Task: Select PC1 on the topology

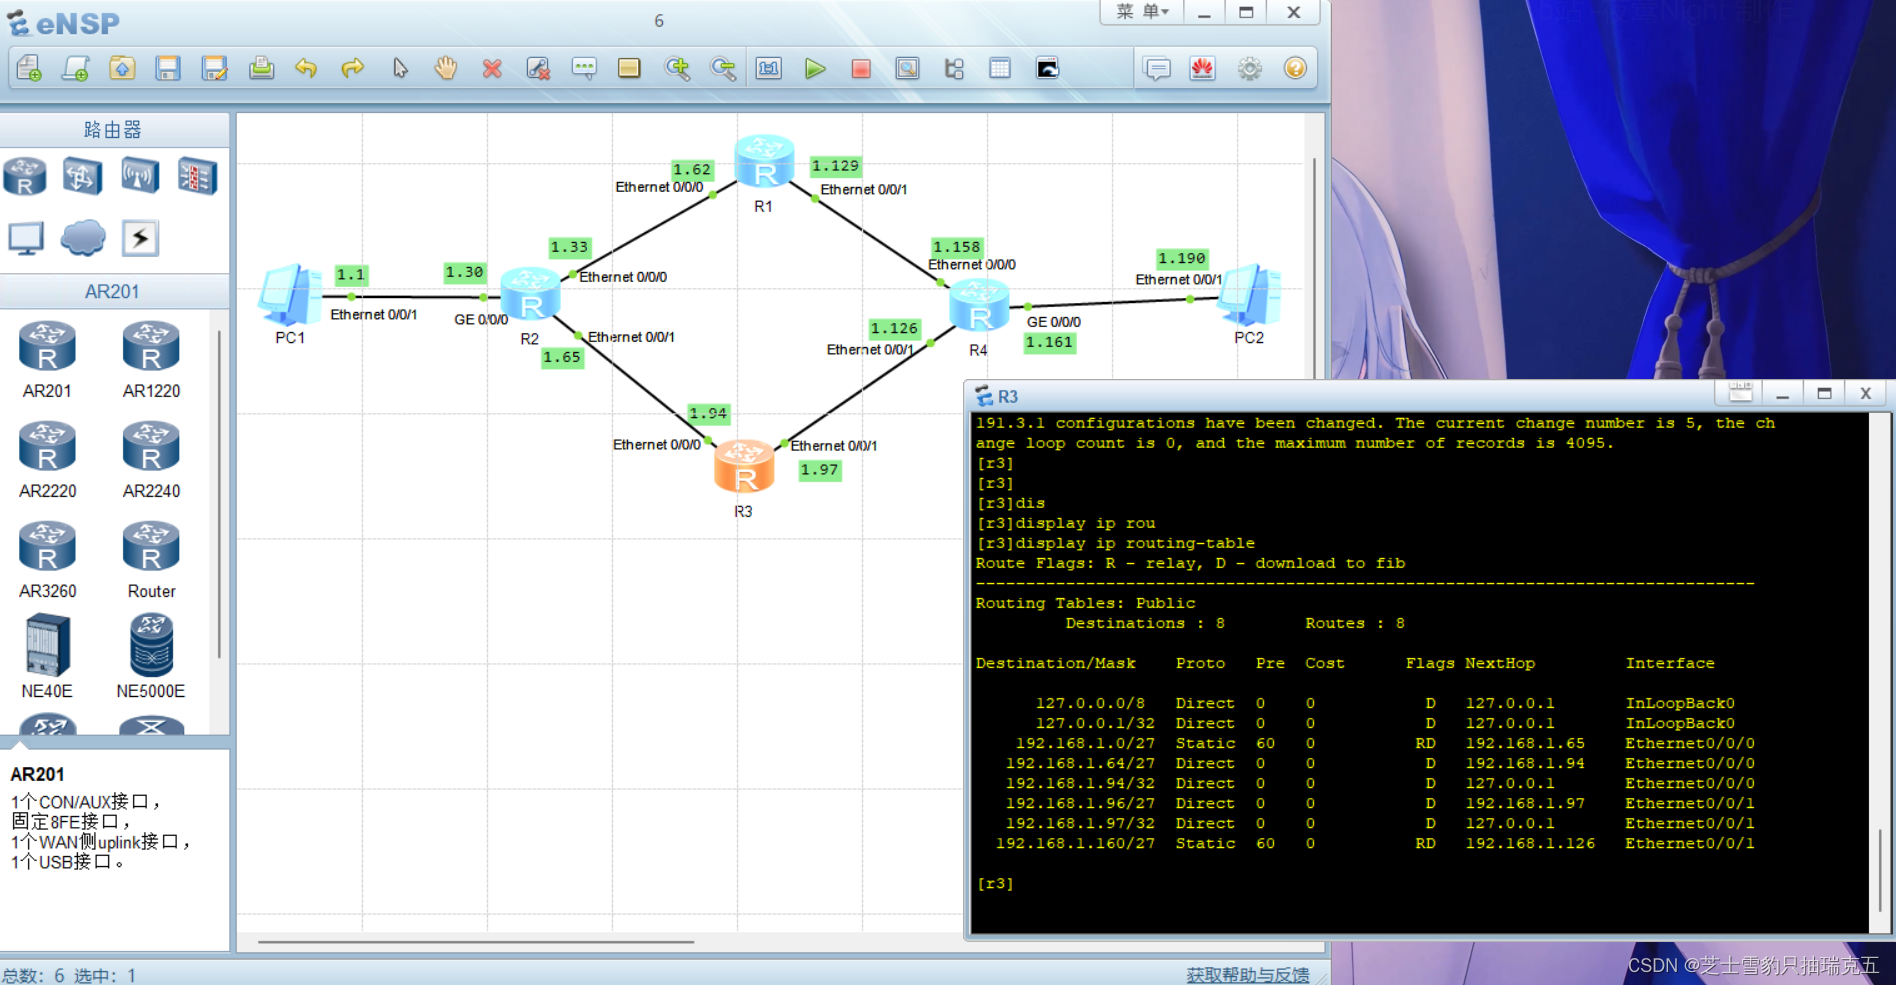Action: [x=290, y=294]
